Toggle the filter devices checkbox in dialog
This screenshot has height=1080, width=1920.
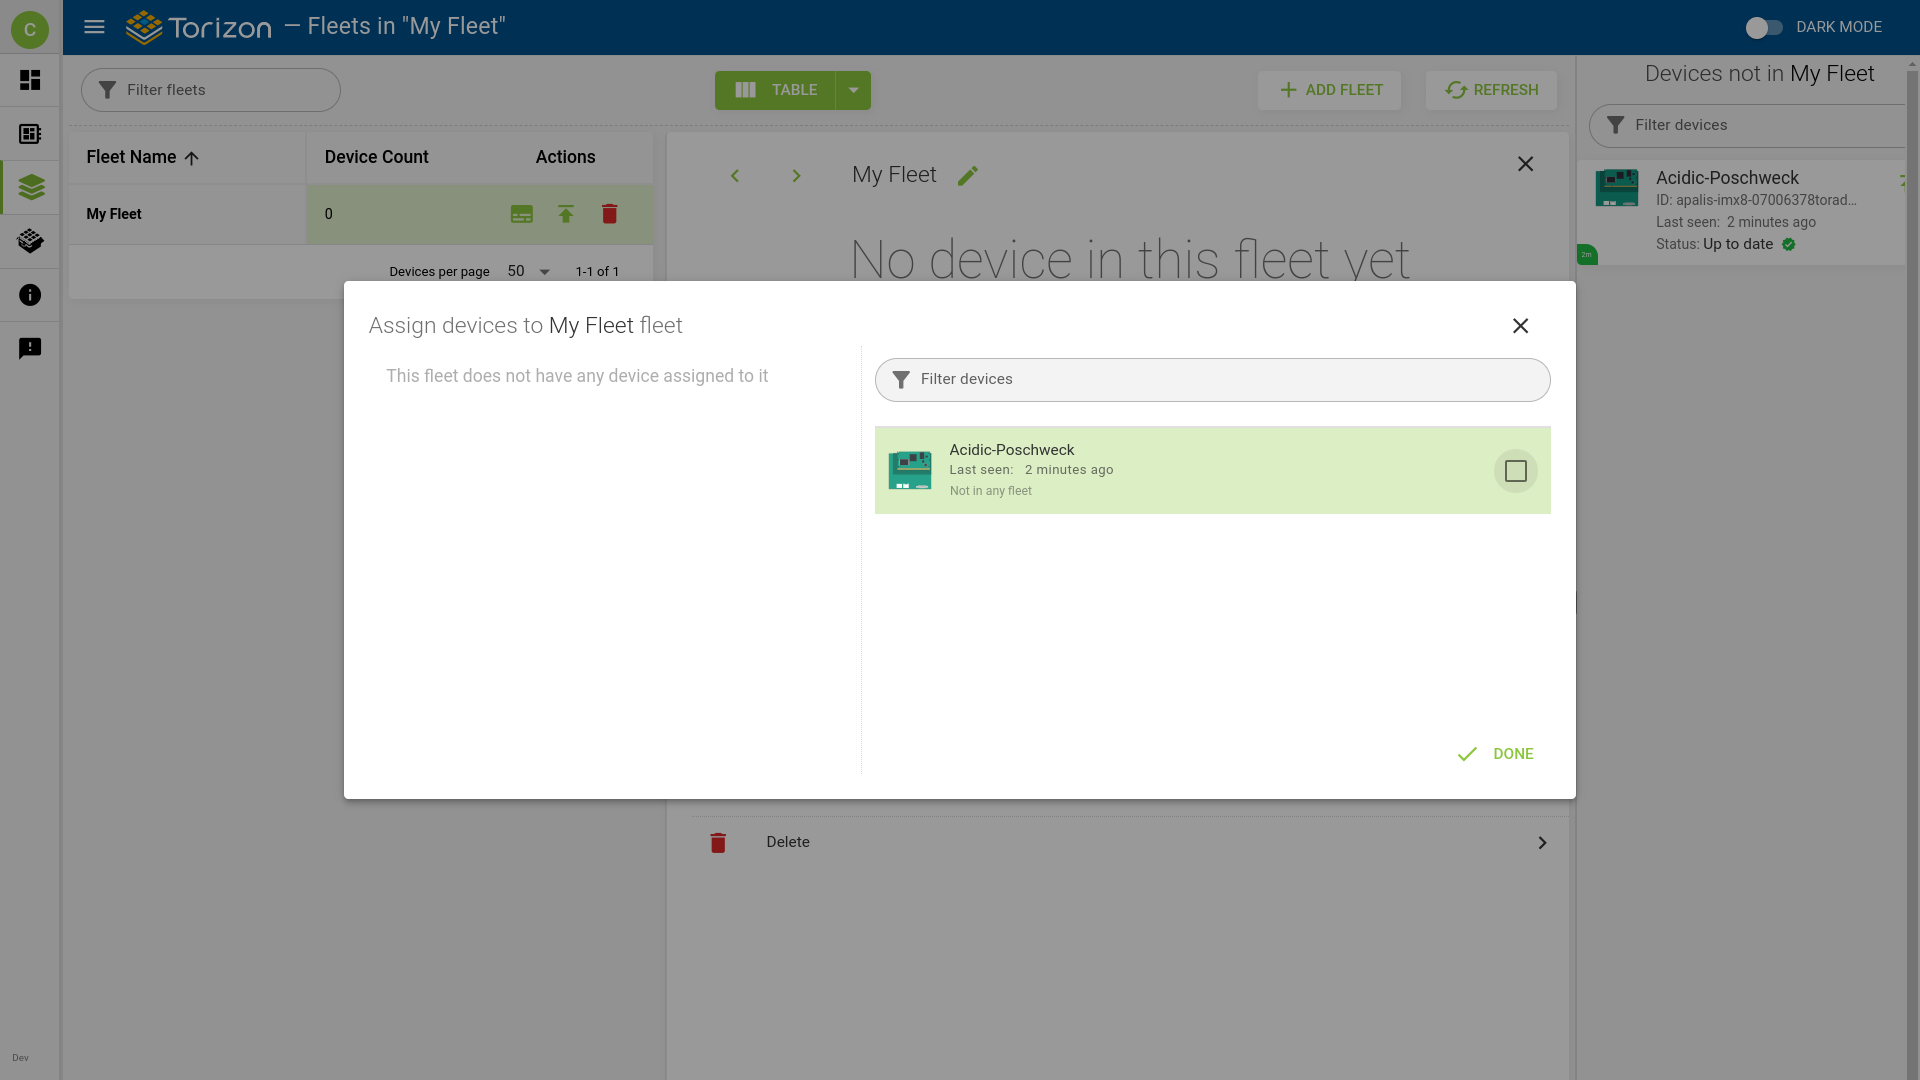coord(1516,471)
